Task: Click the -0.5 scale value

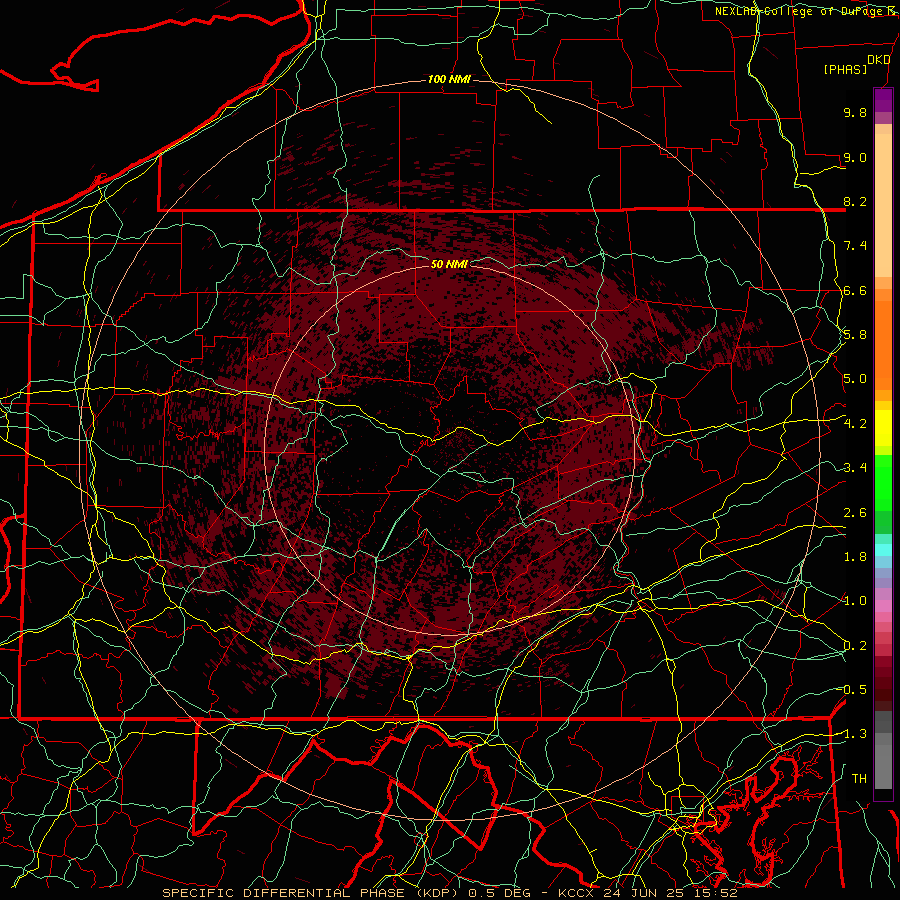Action: [x=853, y=690]
